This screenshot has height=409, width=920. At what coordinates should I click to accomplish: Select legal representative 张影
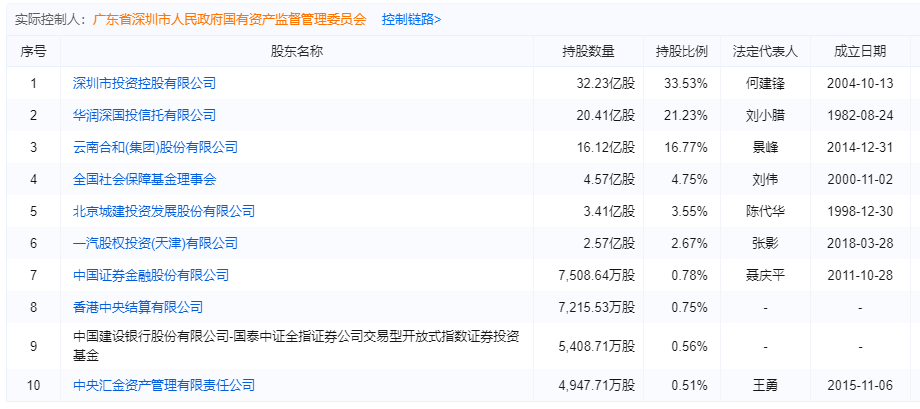(765, 243)
